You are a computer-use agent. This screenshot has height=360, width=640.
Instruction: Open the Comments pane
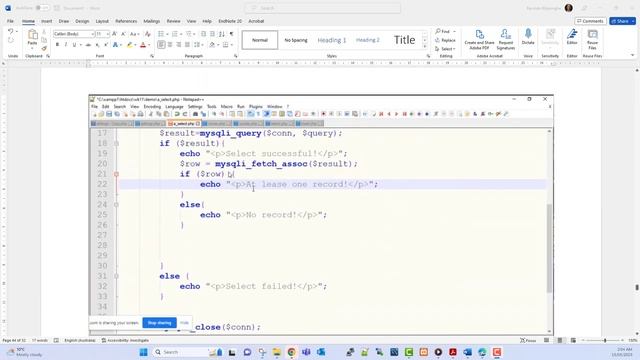590,21
